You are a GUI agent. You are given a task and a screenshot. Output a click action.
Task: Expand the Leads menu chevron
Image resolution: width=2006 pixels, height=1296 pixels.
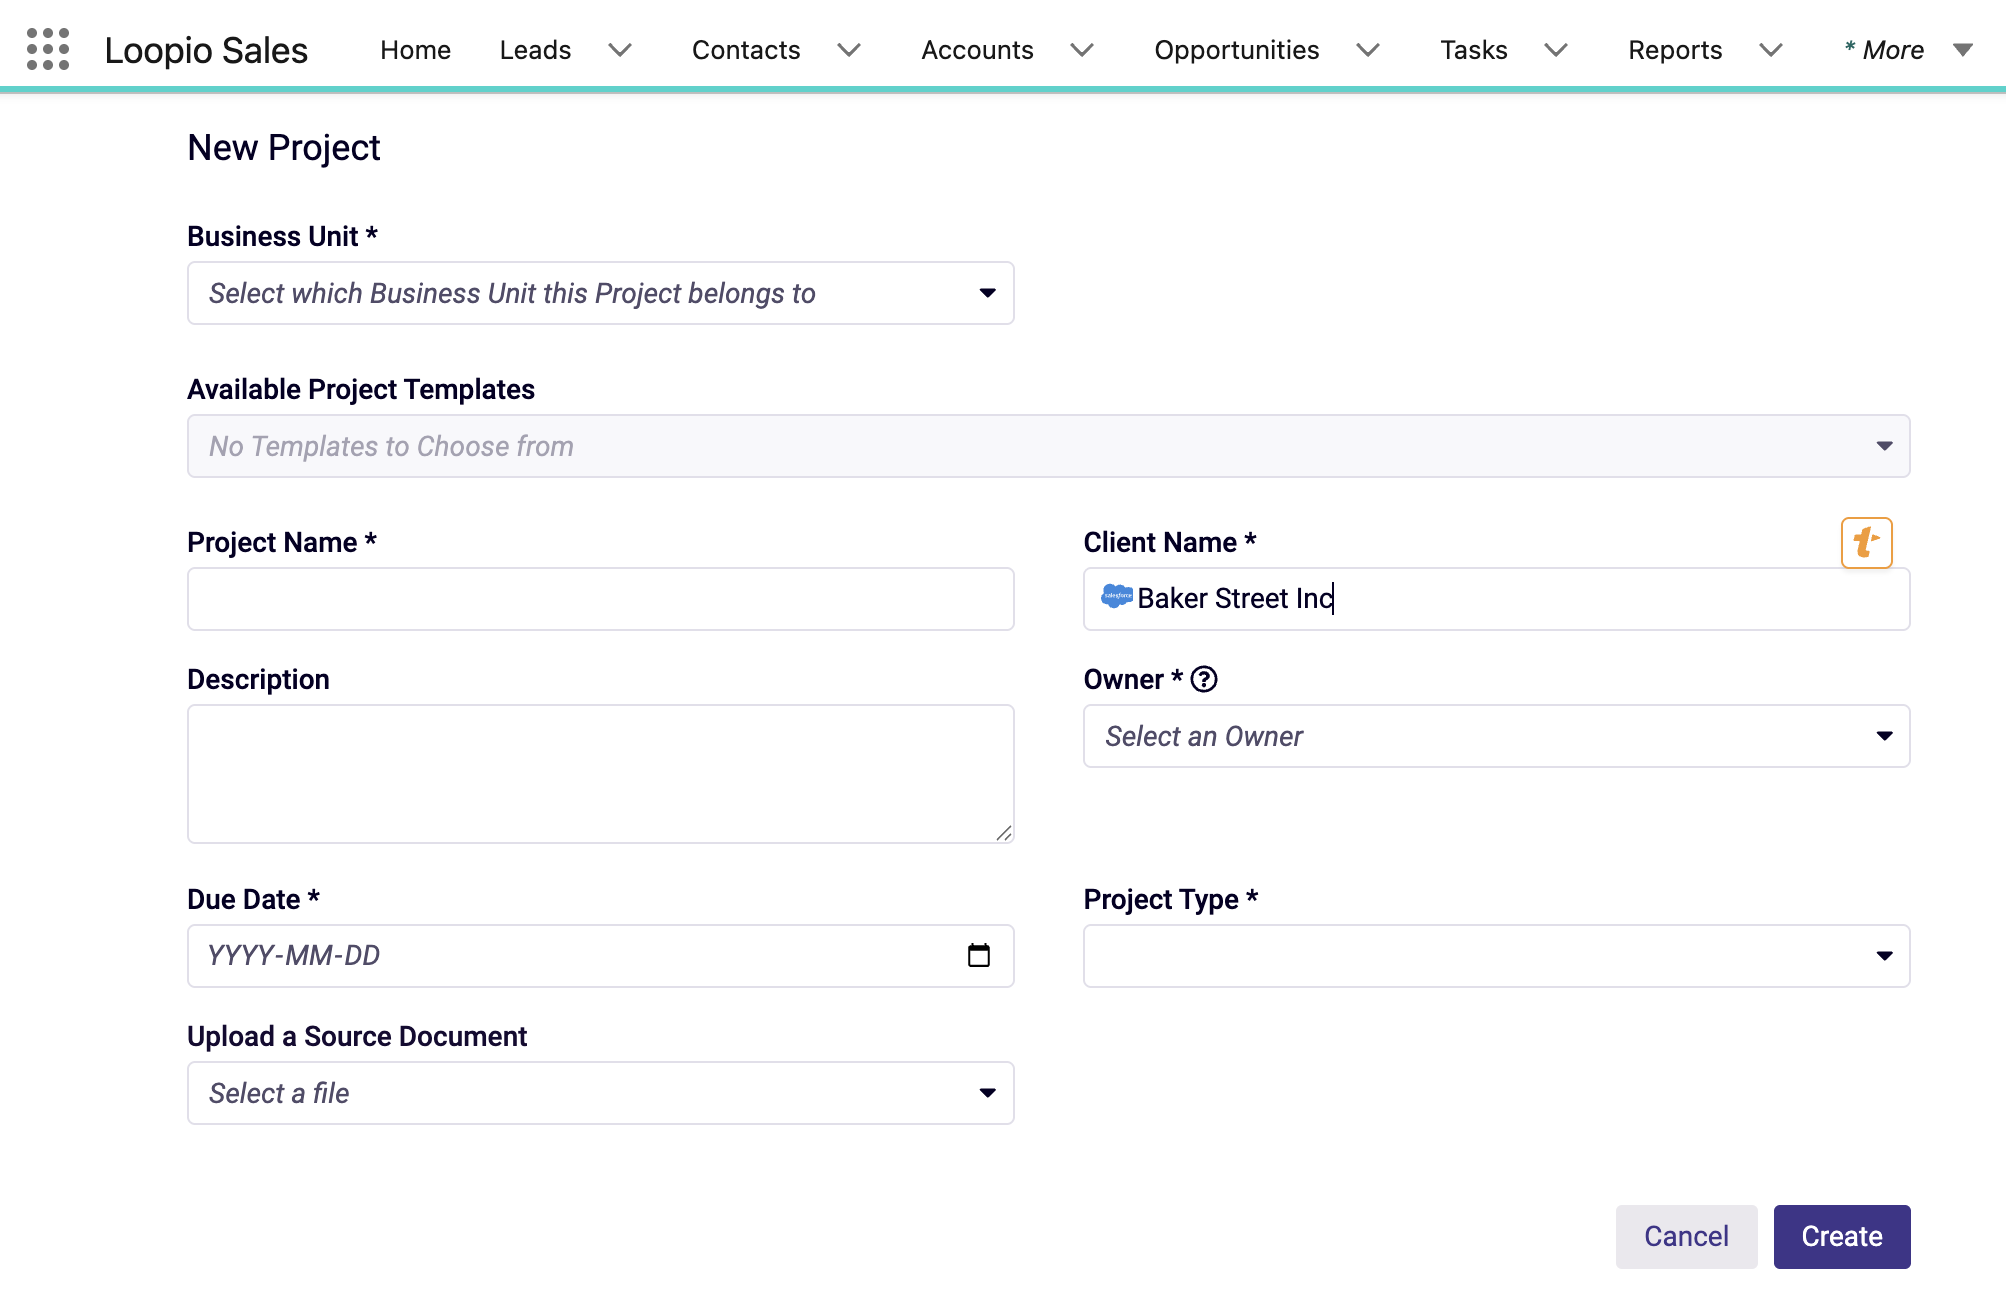coord(620,50)
